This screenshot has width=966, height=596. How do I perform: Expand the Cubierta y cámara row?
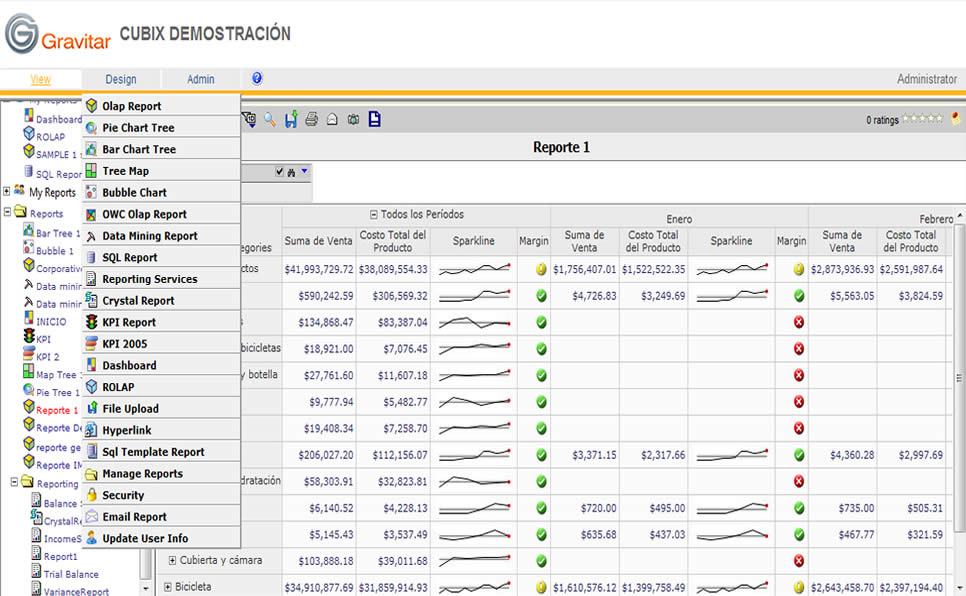click(x=172, y=560)
